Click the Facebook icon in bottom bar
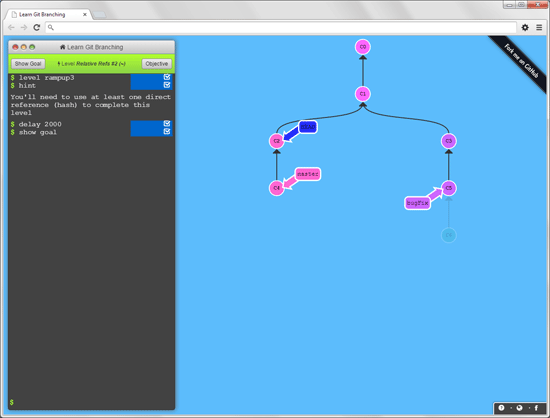Screen dimensions: 550x418 pos(536,407)
